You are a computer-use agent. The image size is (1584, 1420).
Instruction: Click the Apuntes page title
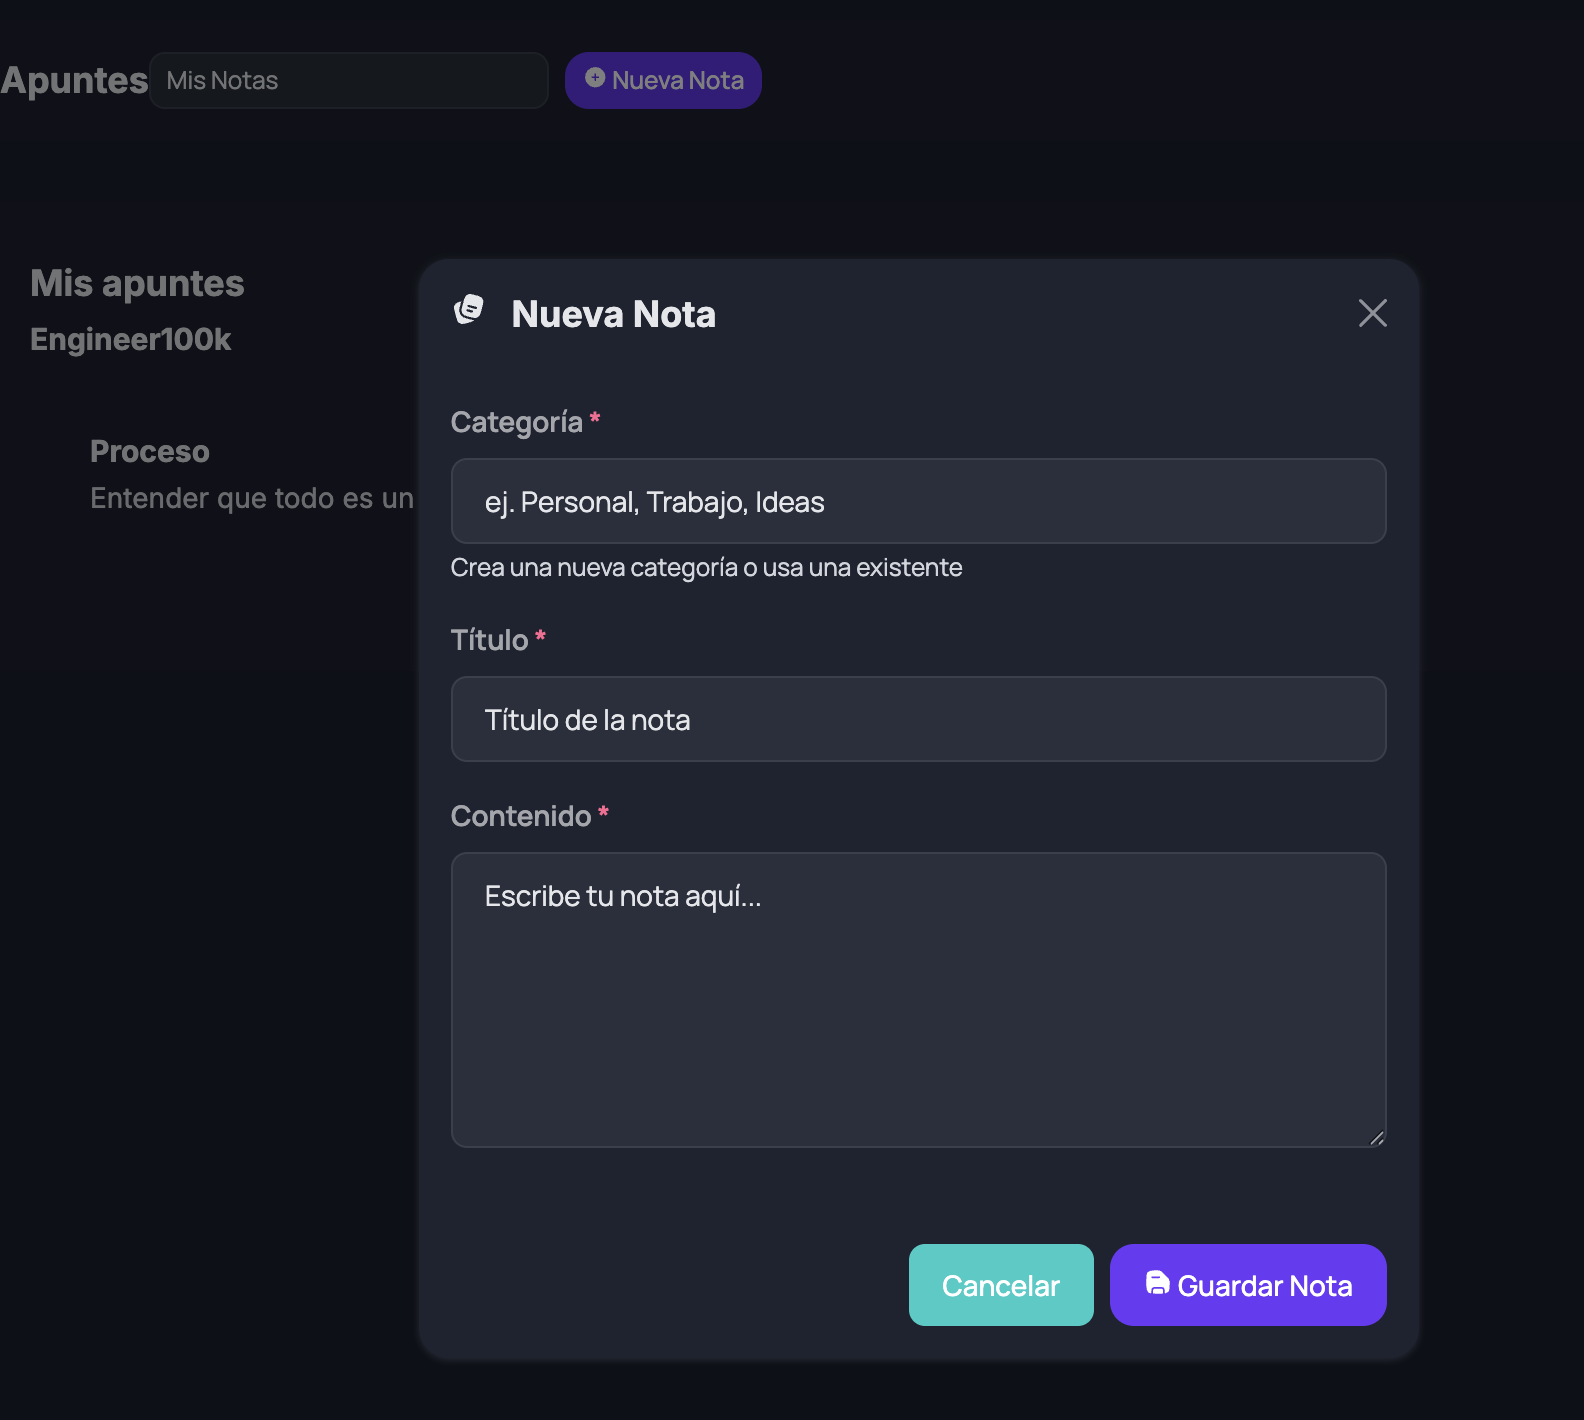pyautogui.click(x=74, y=80)
